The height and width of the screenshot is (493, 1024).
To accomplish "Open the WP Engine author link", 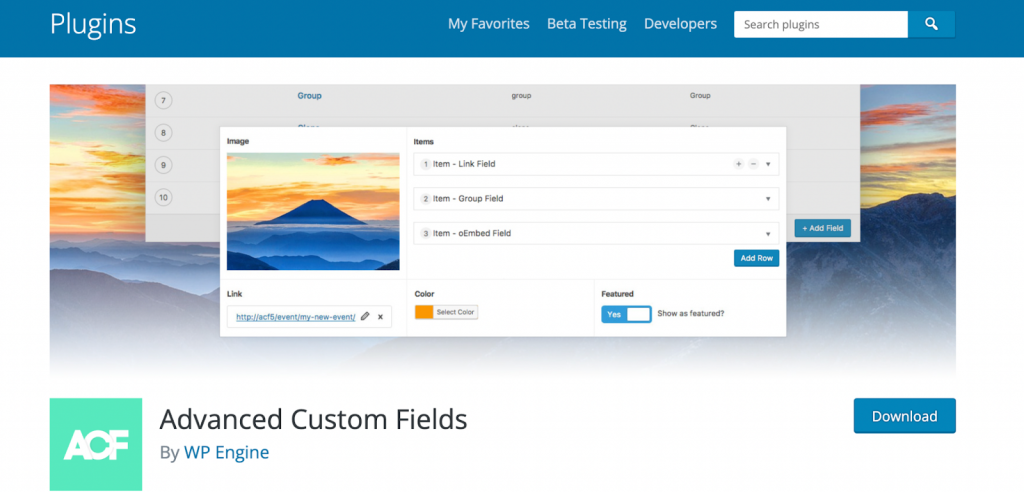I will click(227, 453).
